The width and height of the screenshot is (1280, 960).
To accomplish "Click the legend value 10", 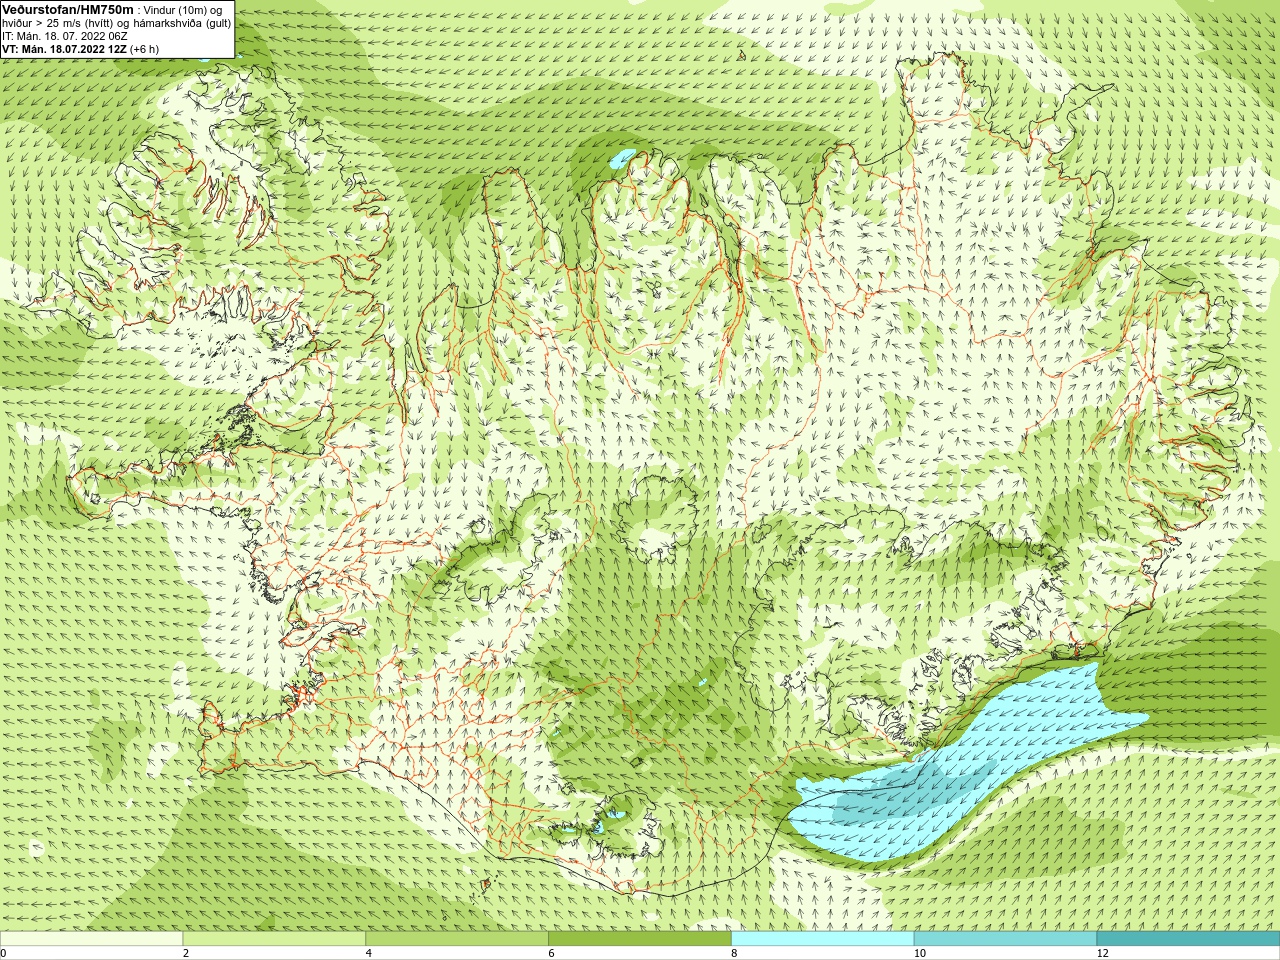I will tap(920, 953).
